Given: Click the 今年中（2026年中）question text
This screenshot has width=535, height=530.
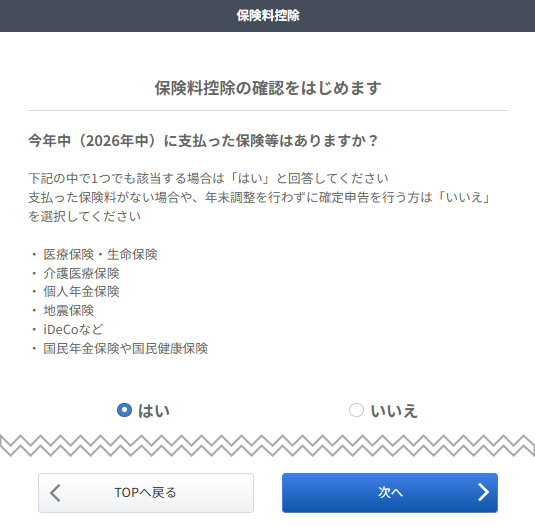Looking at the screenshot, I should 203,140.
